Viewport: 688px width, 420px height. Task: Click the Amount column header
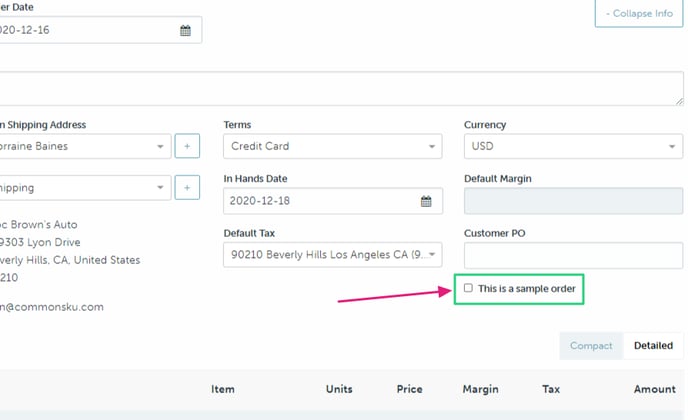click(654, 389)
